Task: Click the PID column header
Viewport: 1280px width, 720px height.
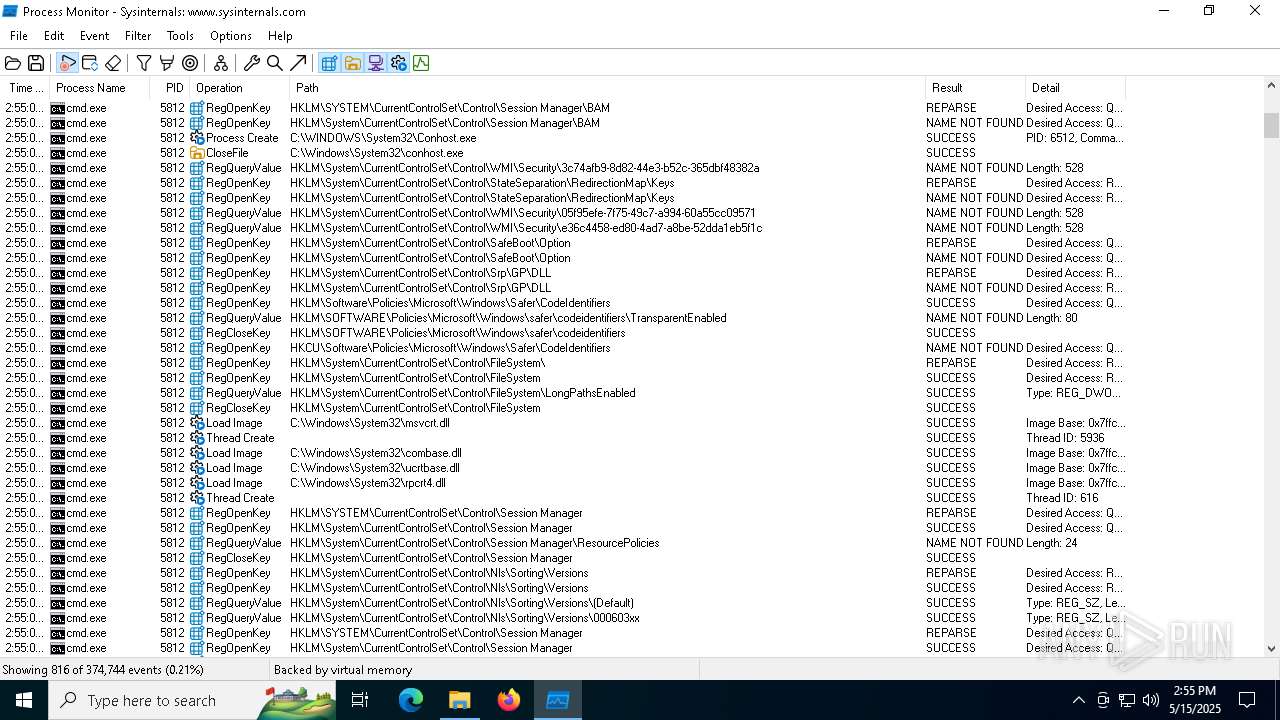Action: pos(171,88)
